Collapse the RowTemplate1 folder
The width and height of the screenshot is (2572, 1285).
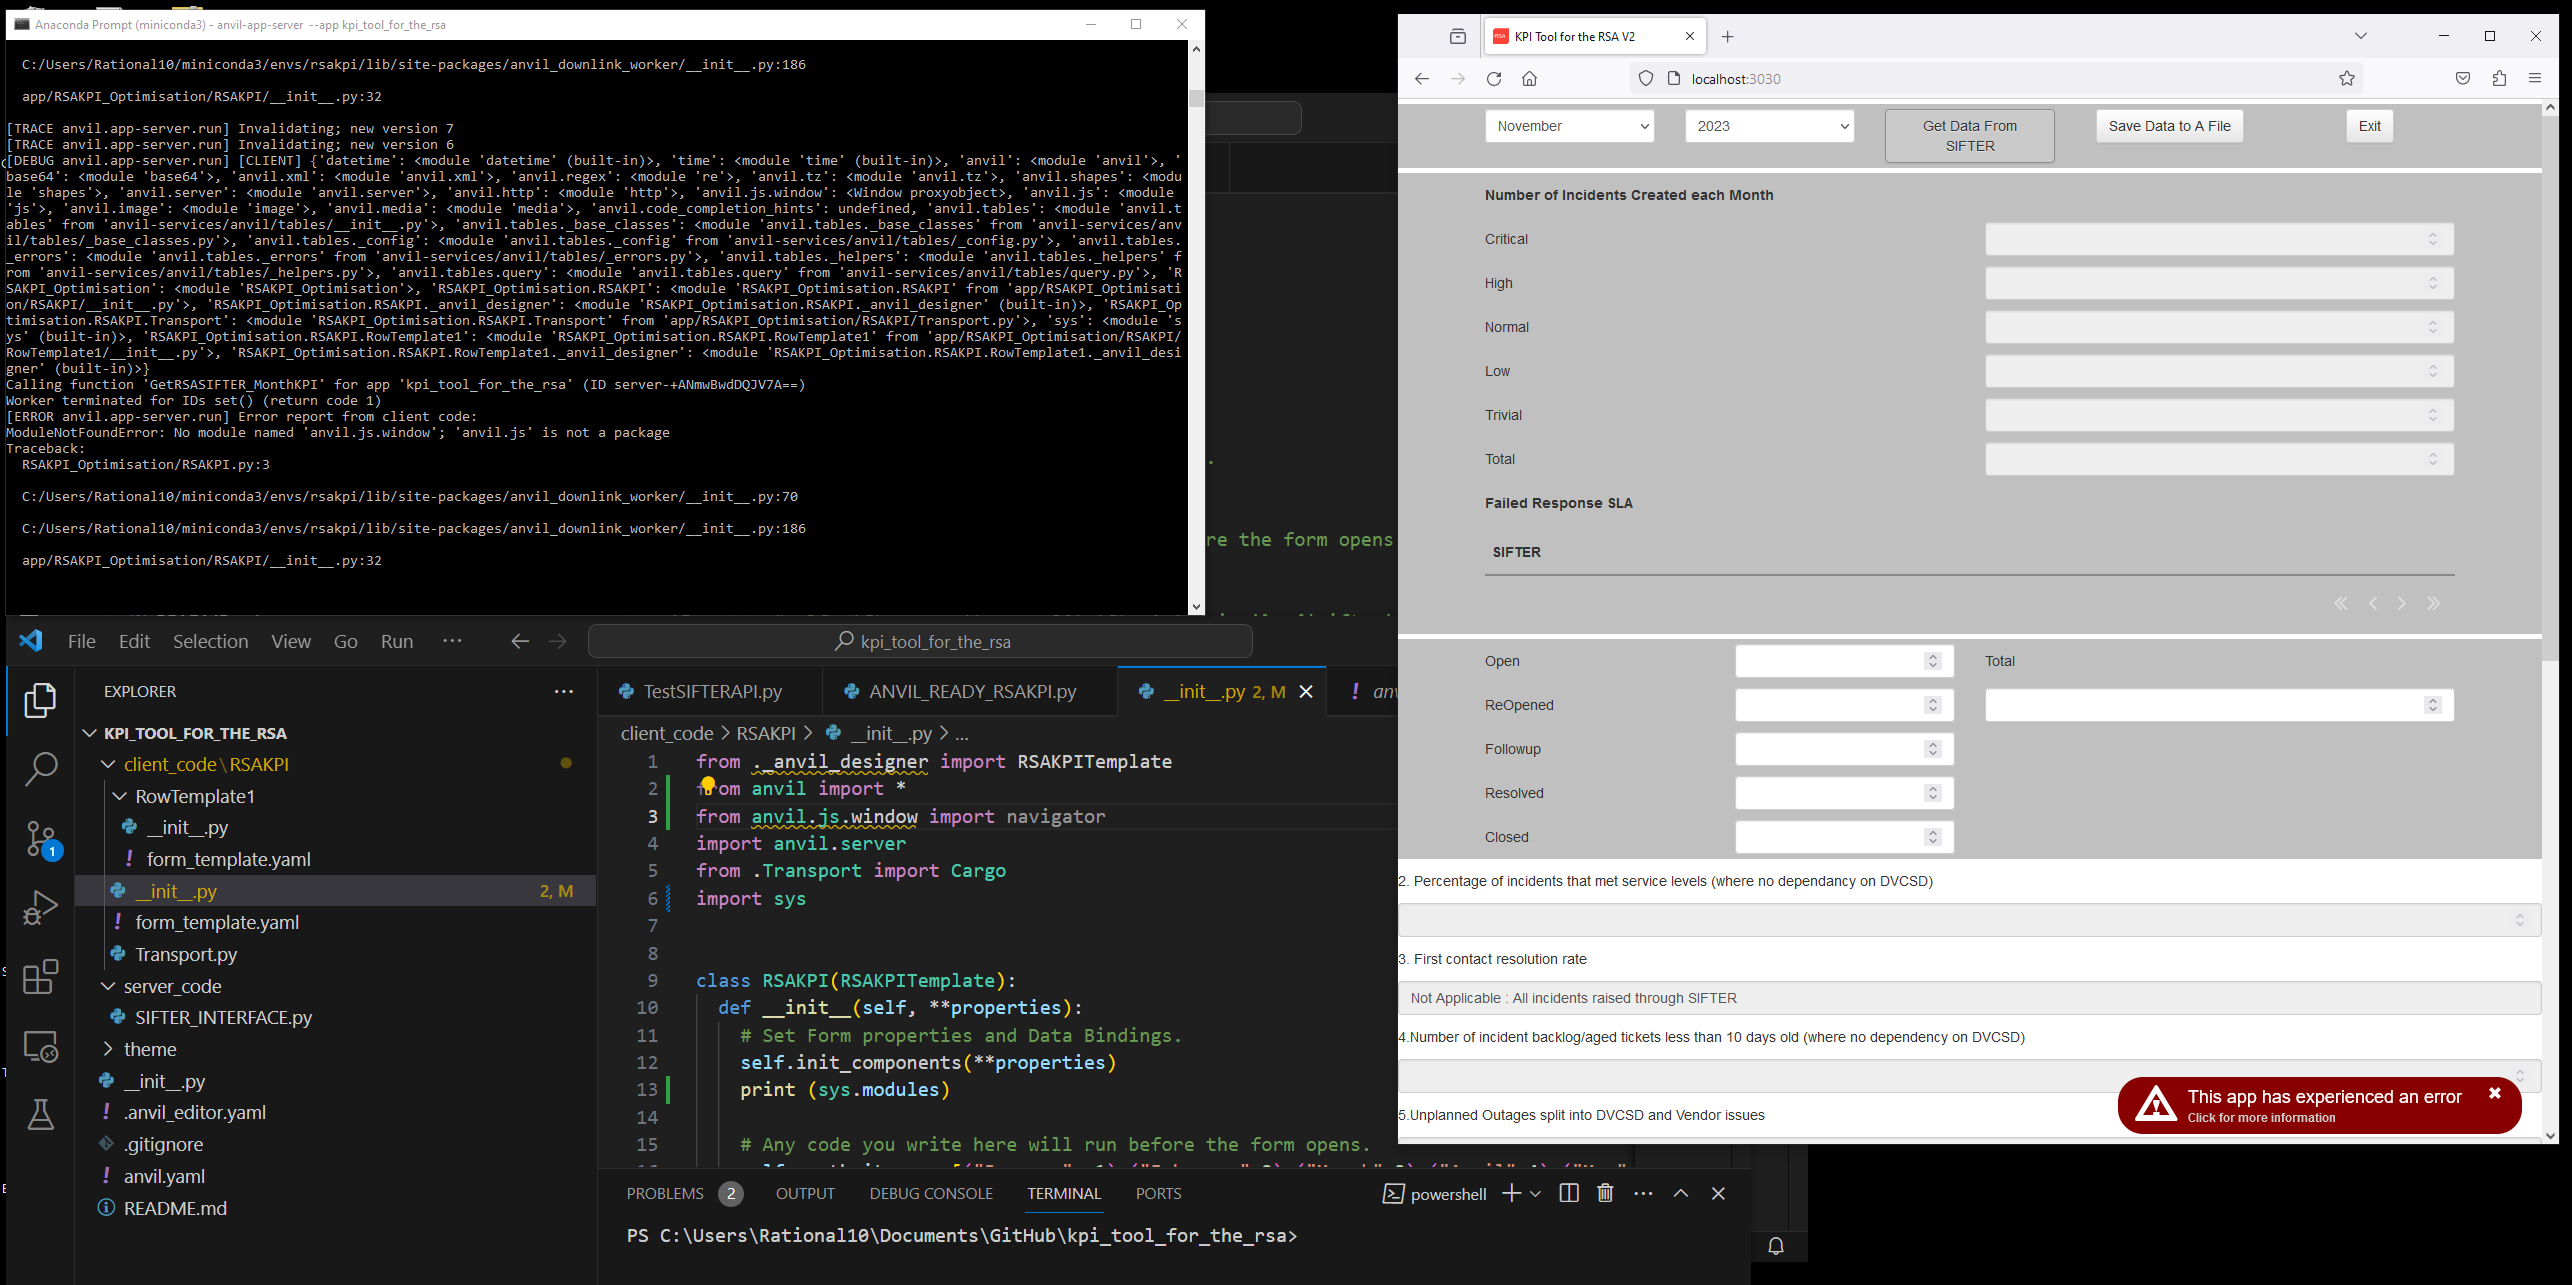120,796
